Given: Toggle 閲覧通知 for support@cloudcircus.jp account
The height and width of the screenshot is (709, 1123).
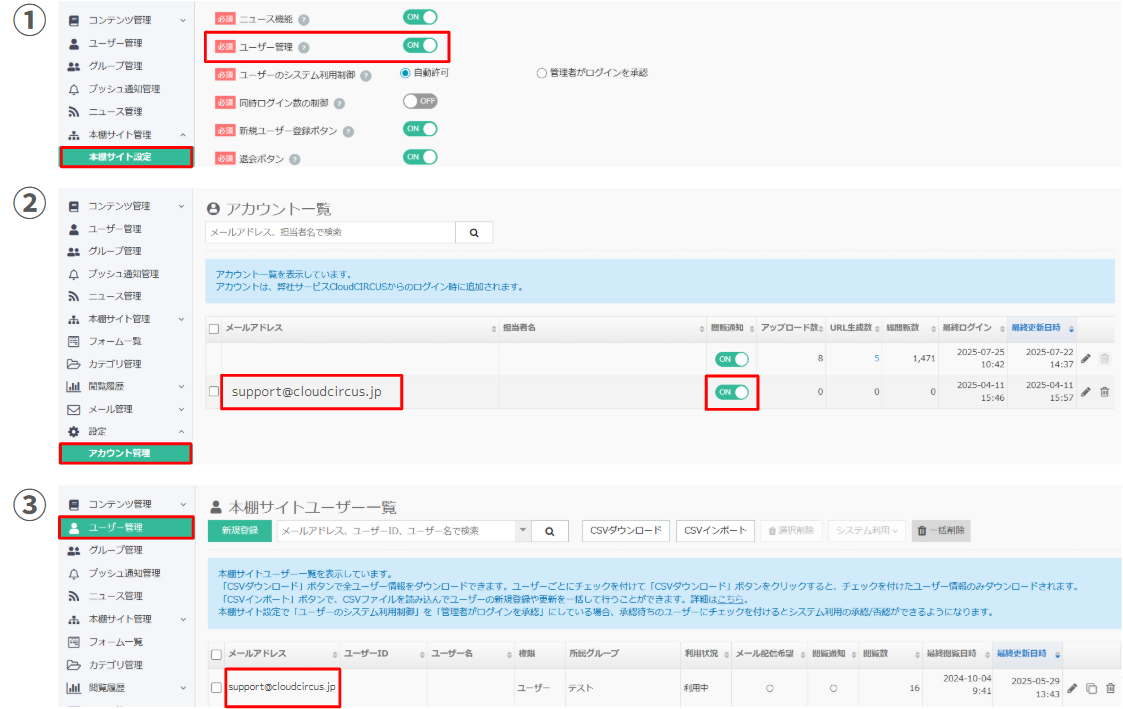Looking at the screenshot, I should click(x=732, y=392).
